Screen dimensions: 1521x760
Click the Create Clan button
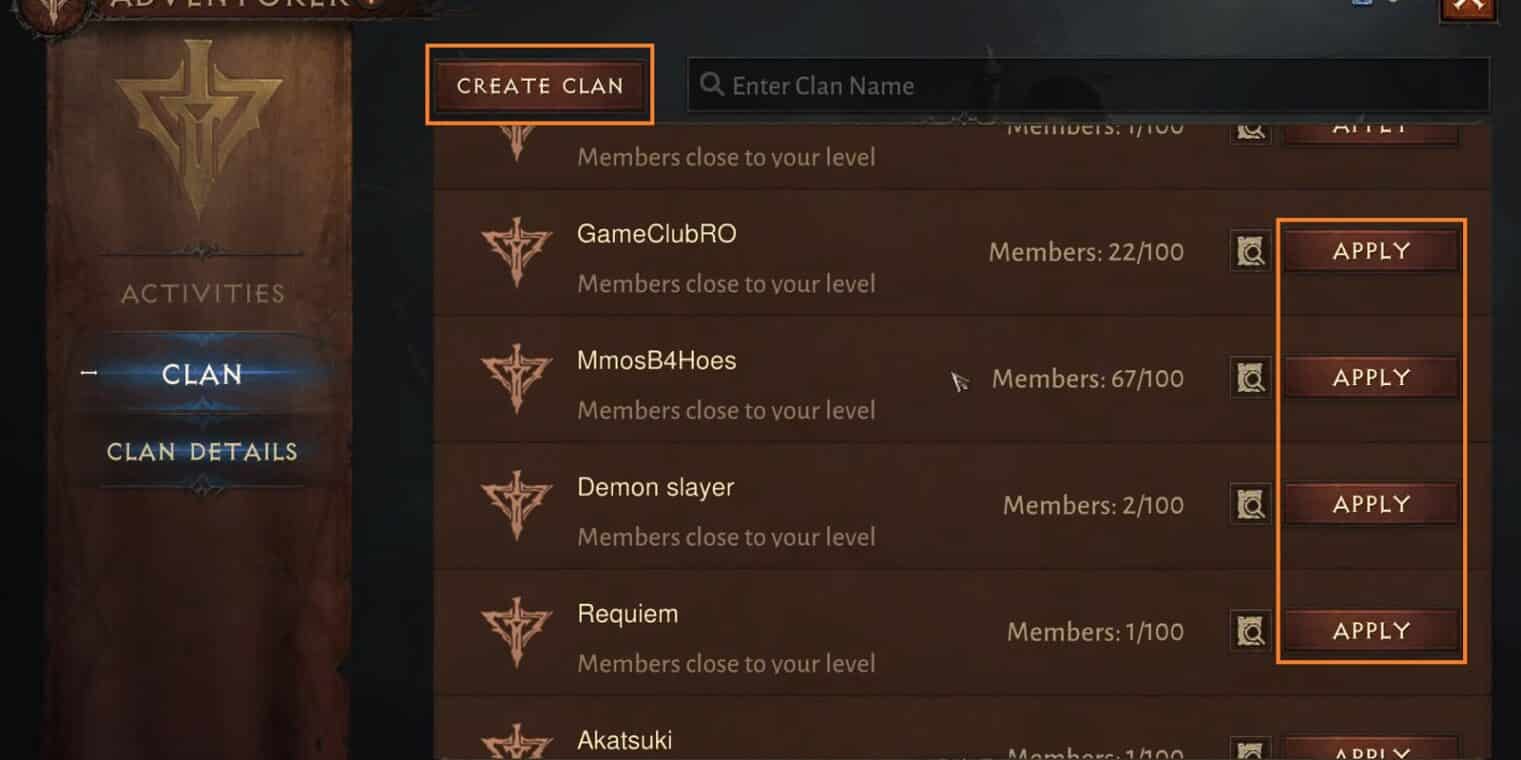[x=540, y=86]
